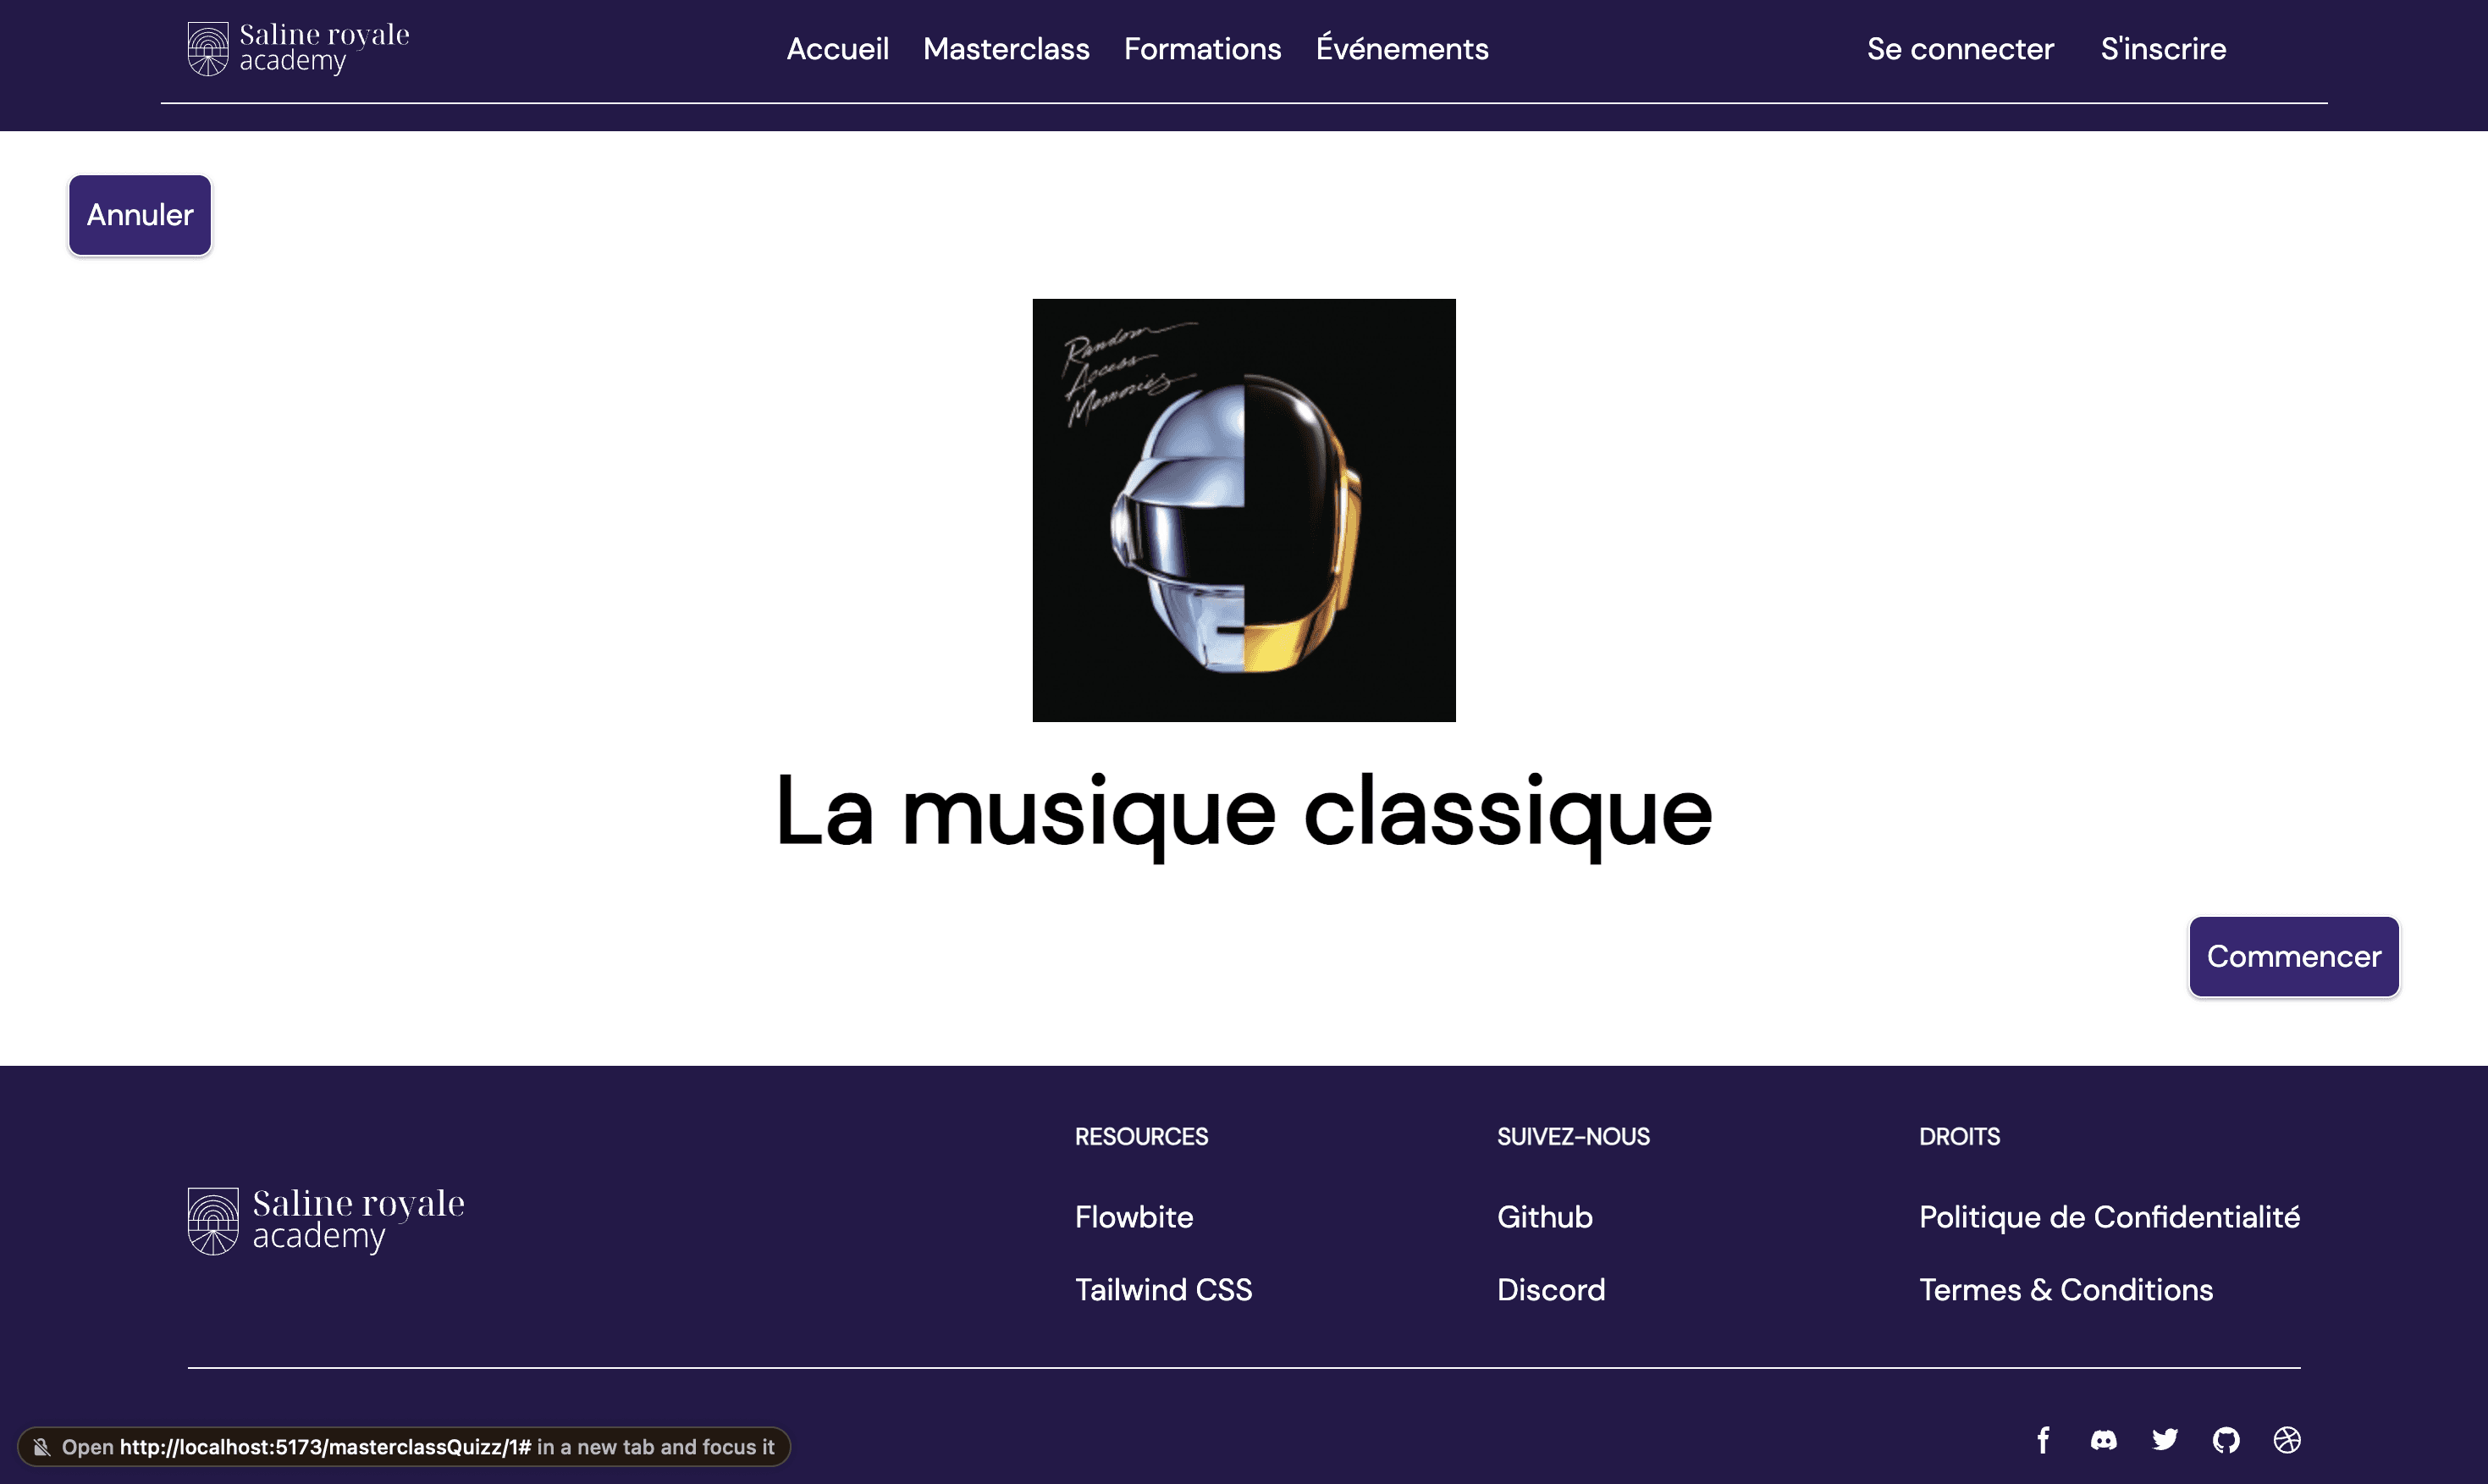Click the Annuler button

click(140, 215)
